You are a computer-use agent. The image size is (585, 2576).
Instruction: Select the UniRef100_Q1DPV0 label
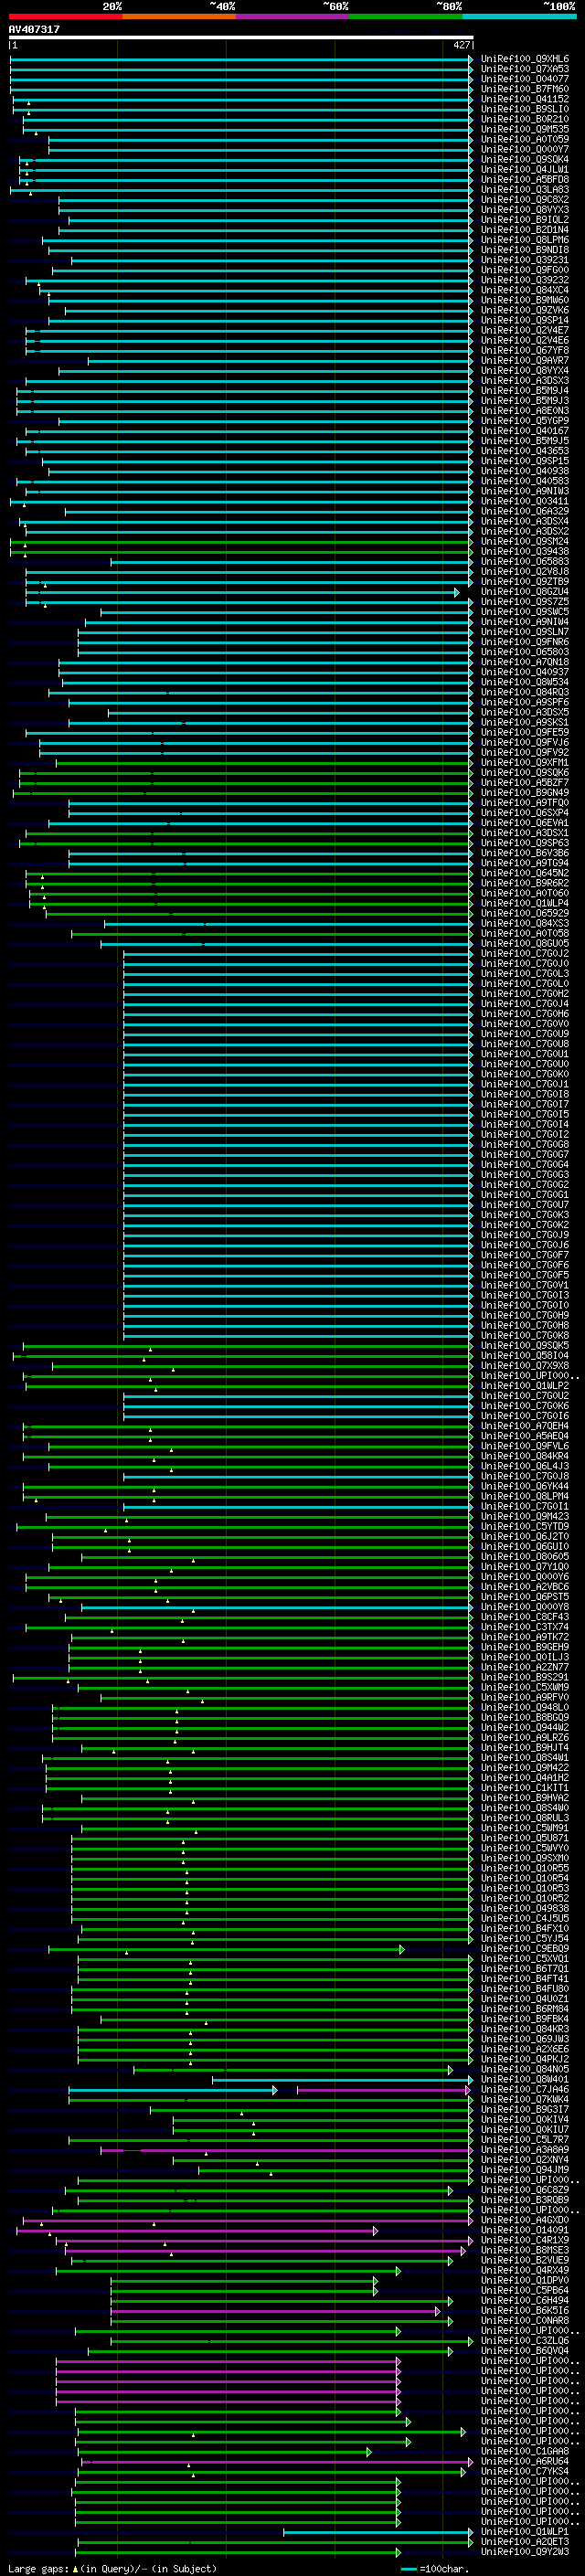click(525, 2280)
